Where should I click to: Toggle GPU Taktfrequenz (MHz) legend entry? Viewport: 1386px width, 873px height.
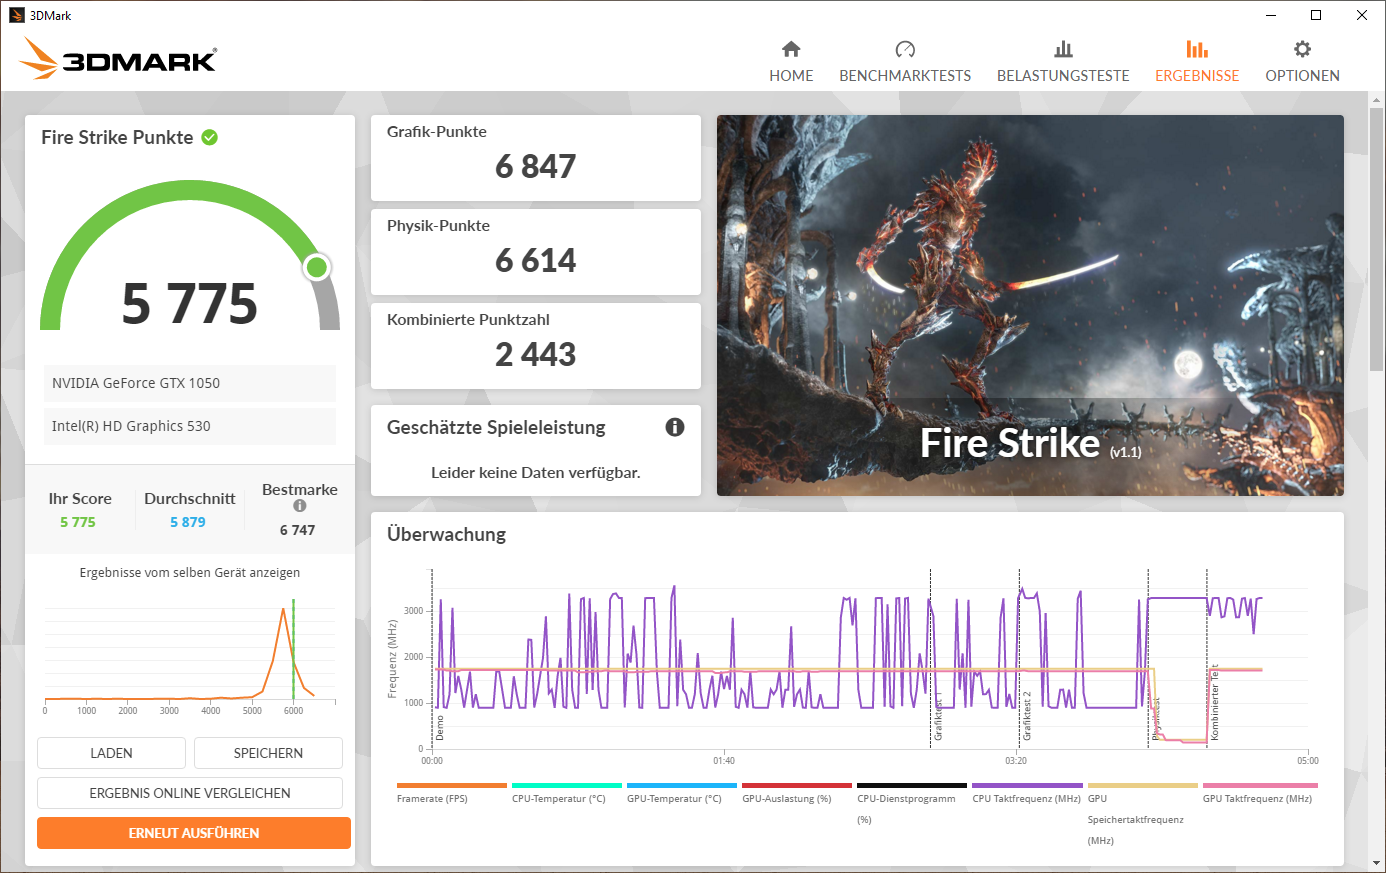click(1260, 793)
